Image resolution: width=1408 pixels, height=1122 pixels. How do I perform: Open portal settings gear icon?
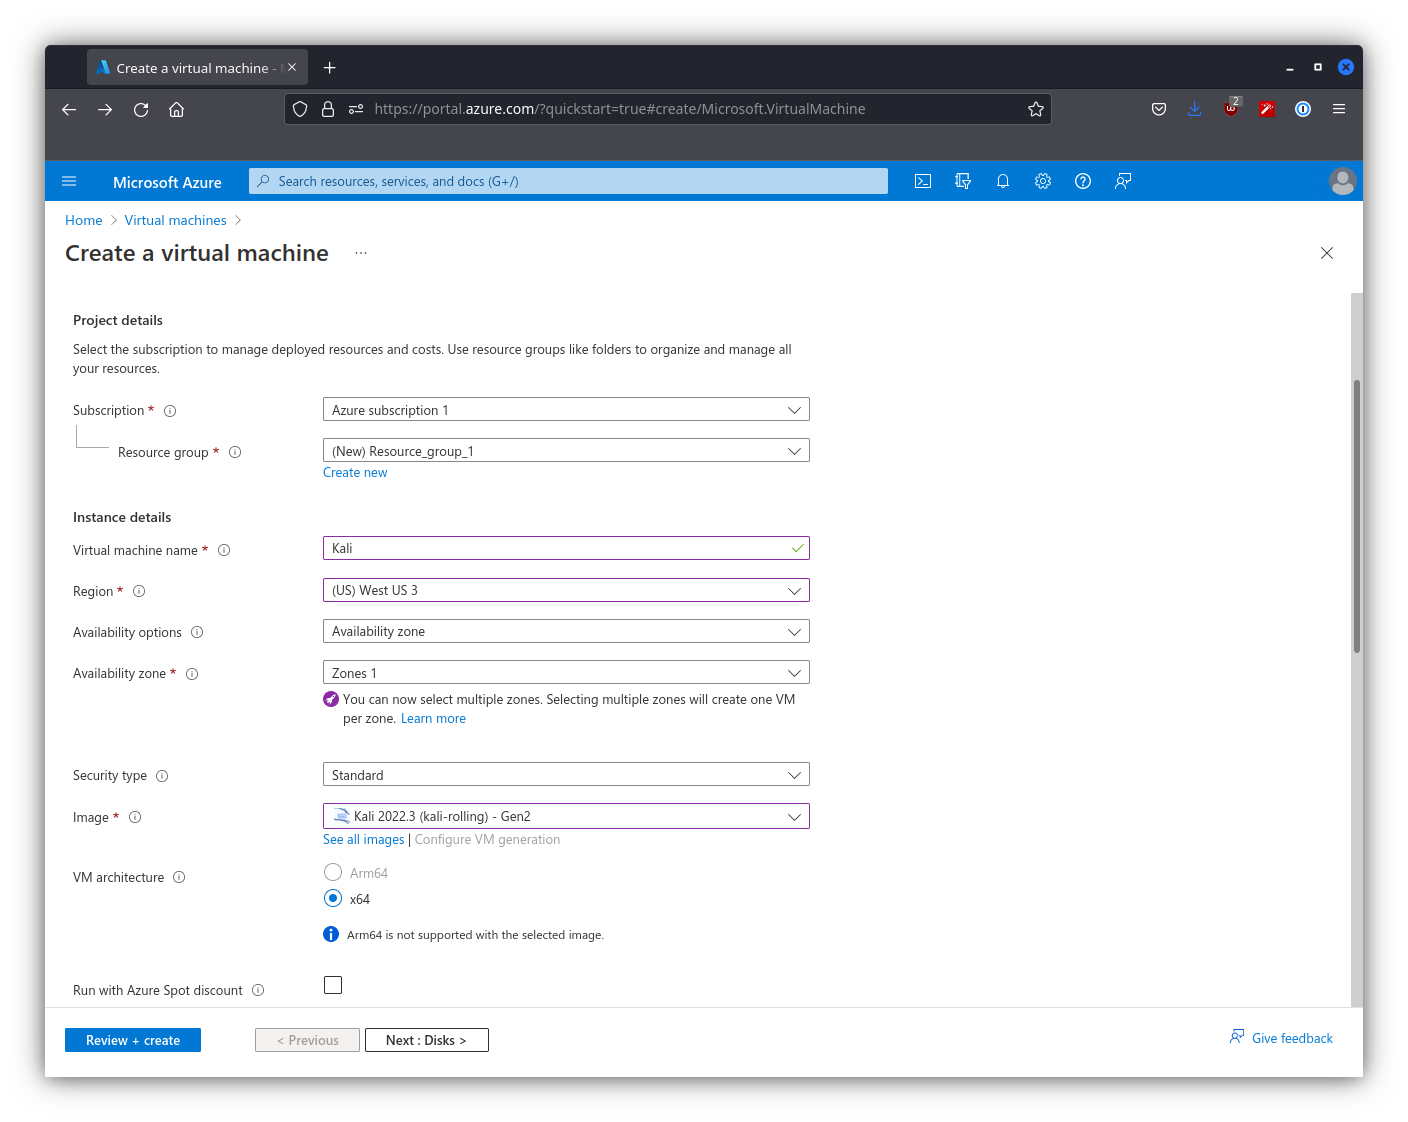[1043, 181]
